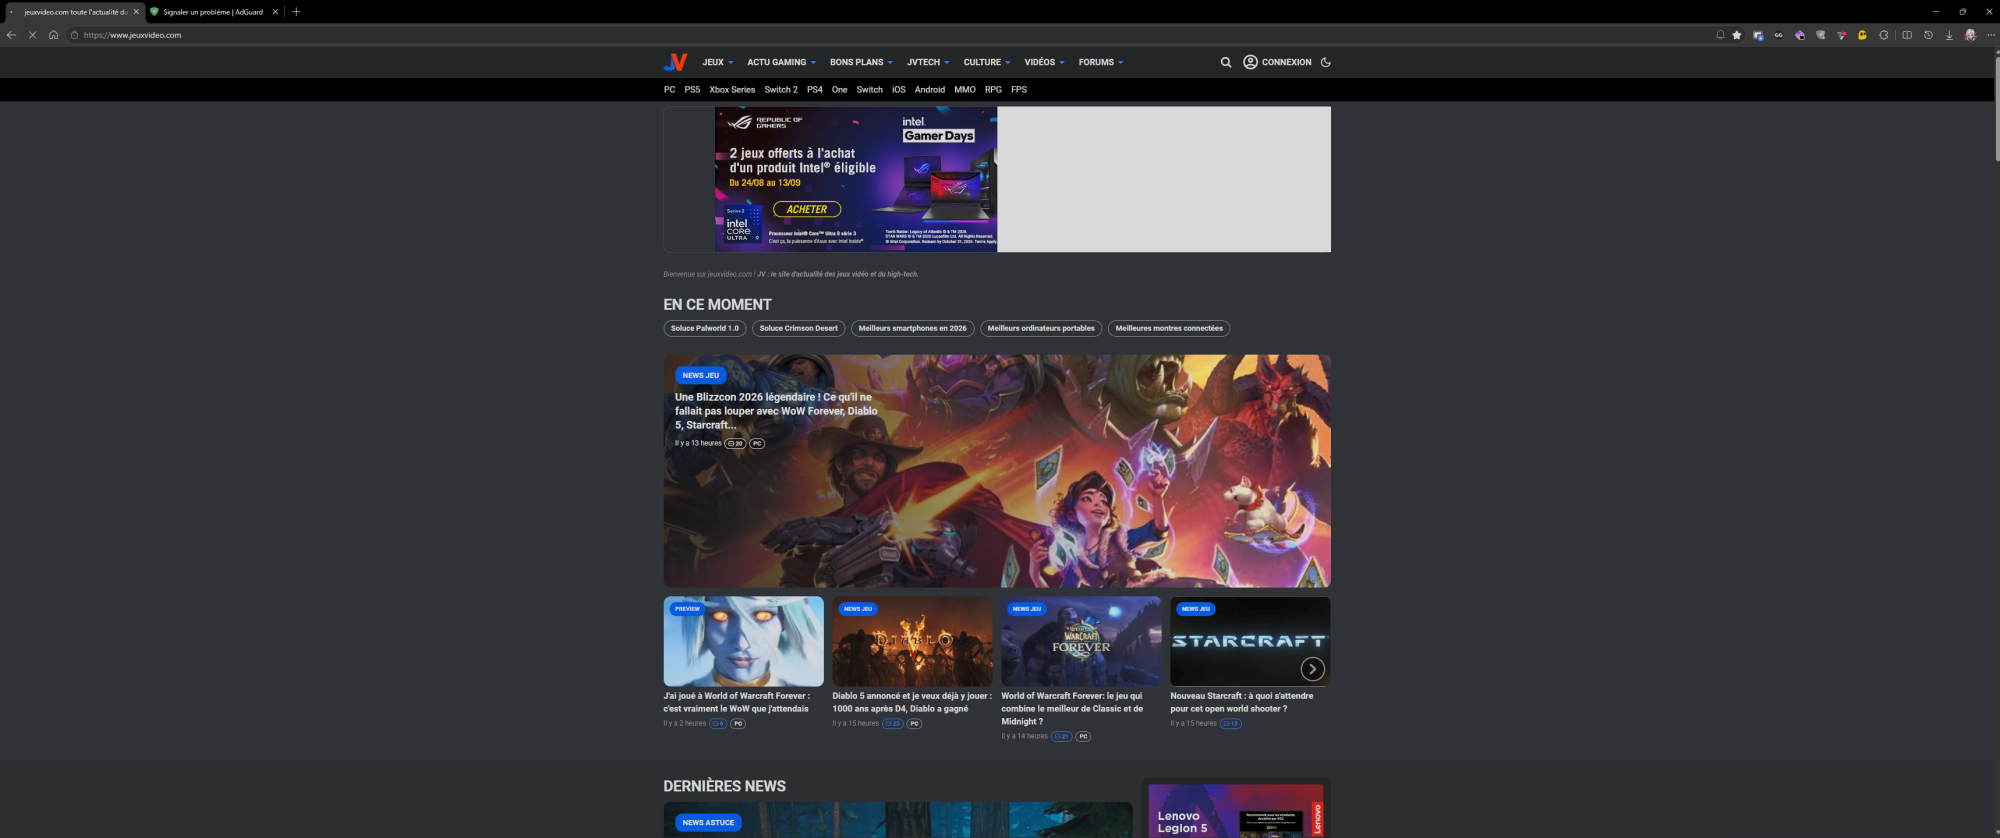The image size is (2000, 838).
Task: Select the Android platform link
Action: (x=930, y=90)
